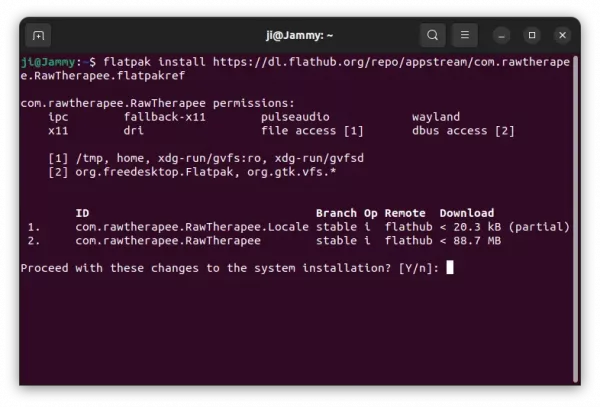The height and width of the screenshot is (407, 600).
Task: Click the 'org.freedesktop.Flatpak' footnote line
Action: (192, 172)
